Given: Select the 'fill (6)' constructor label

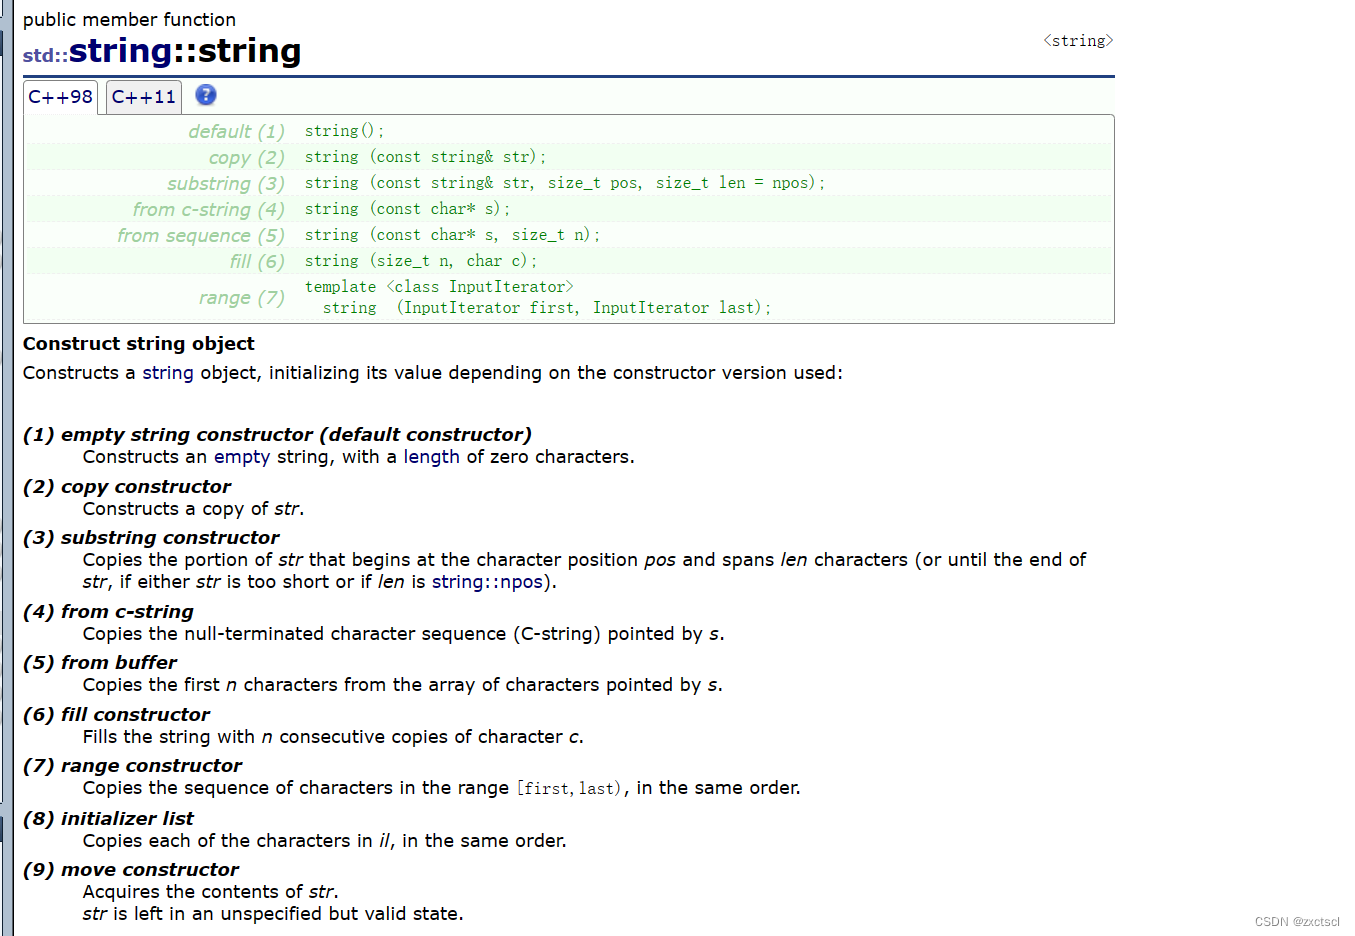Looking at the screenshot, I should click(x=257, y=262).
